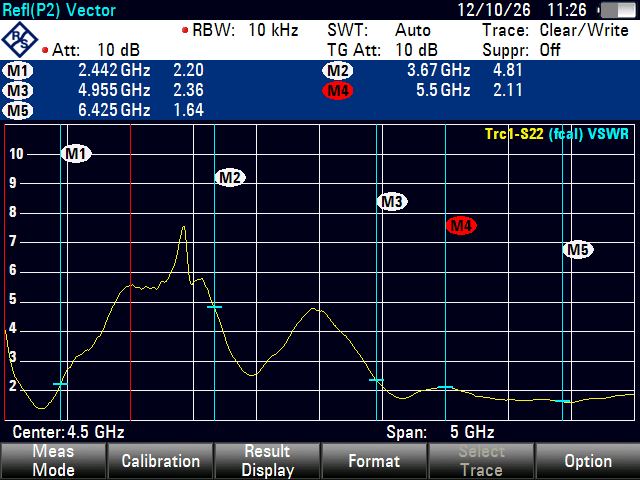This screenshot has width=640, height=480.
Task: Click the M3 frequency 4.955 GHz
Action: (x=114, y=90)
